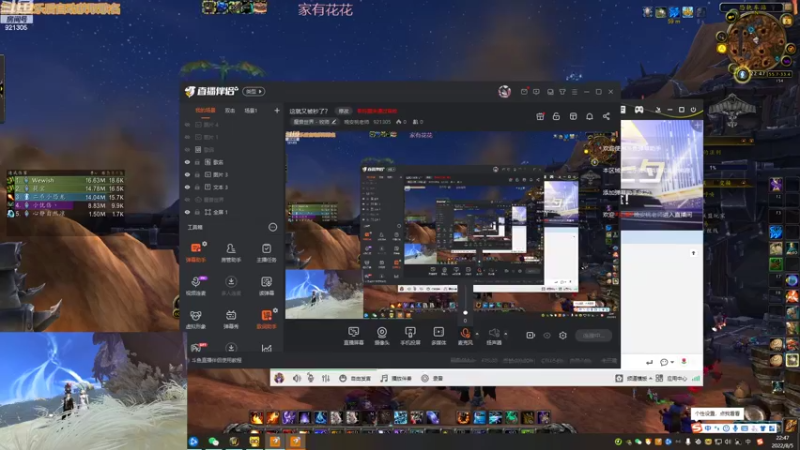Open 斗鱼直播伴侣使用教程 link
The image size is (800, 450).
pos(217,360)
